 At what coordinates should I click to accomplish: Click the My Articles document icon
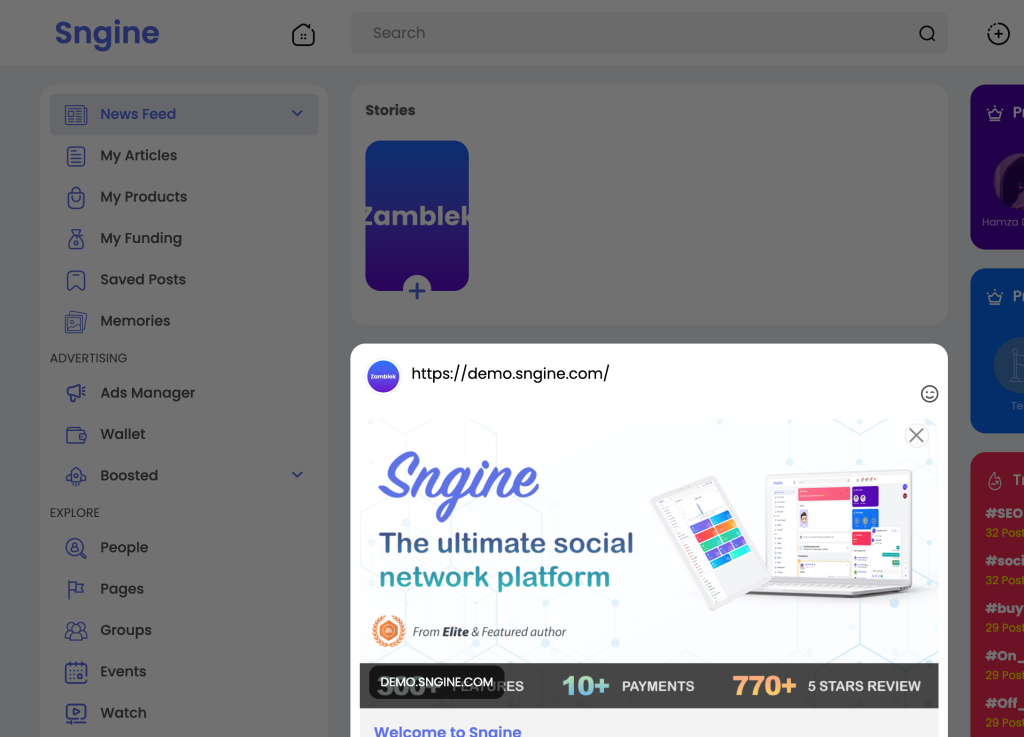(x=76, y=156)
